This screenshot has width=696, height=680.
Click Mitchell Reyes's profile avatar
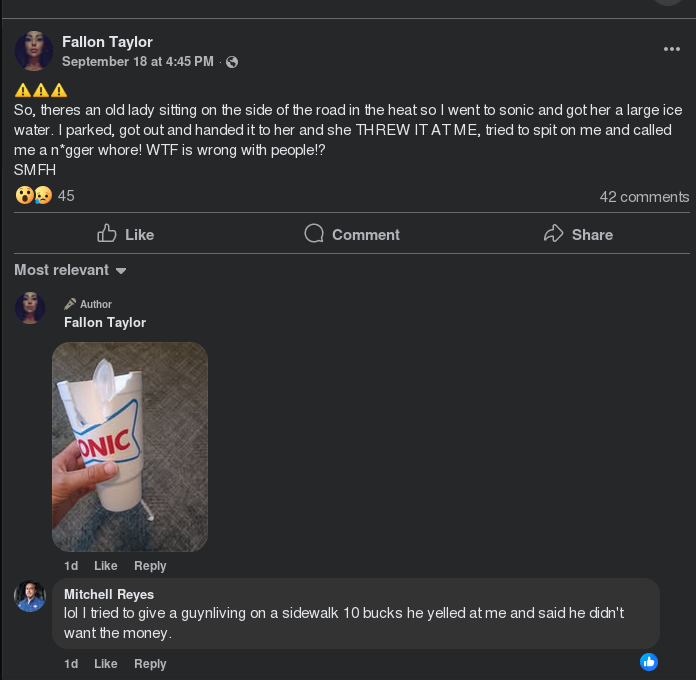pyautogui.click(x=30, y=596)
